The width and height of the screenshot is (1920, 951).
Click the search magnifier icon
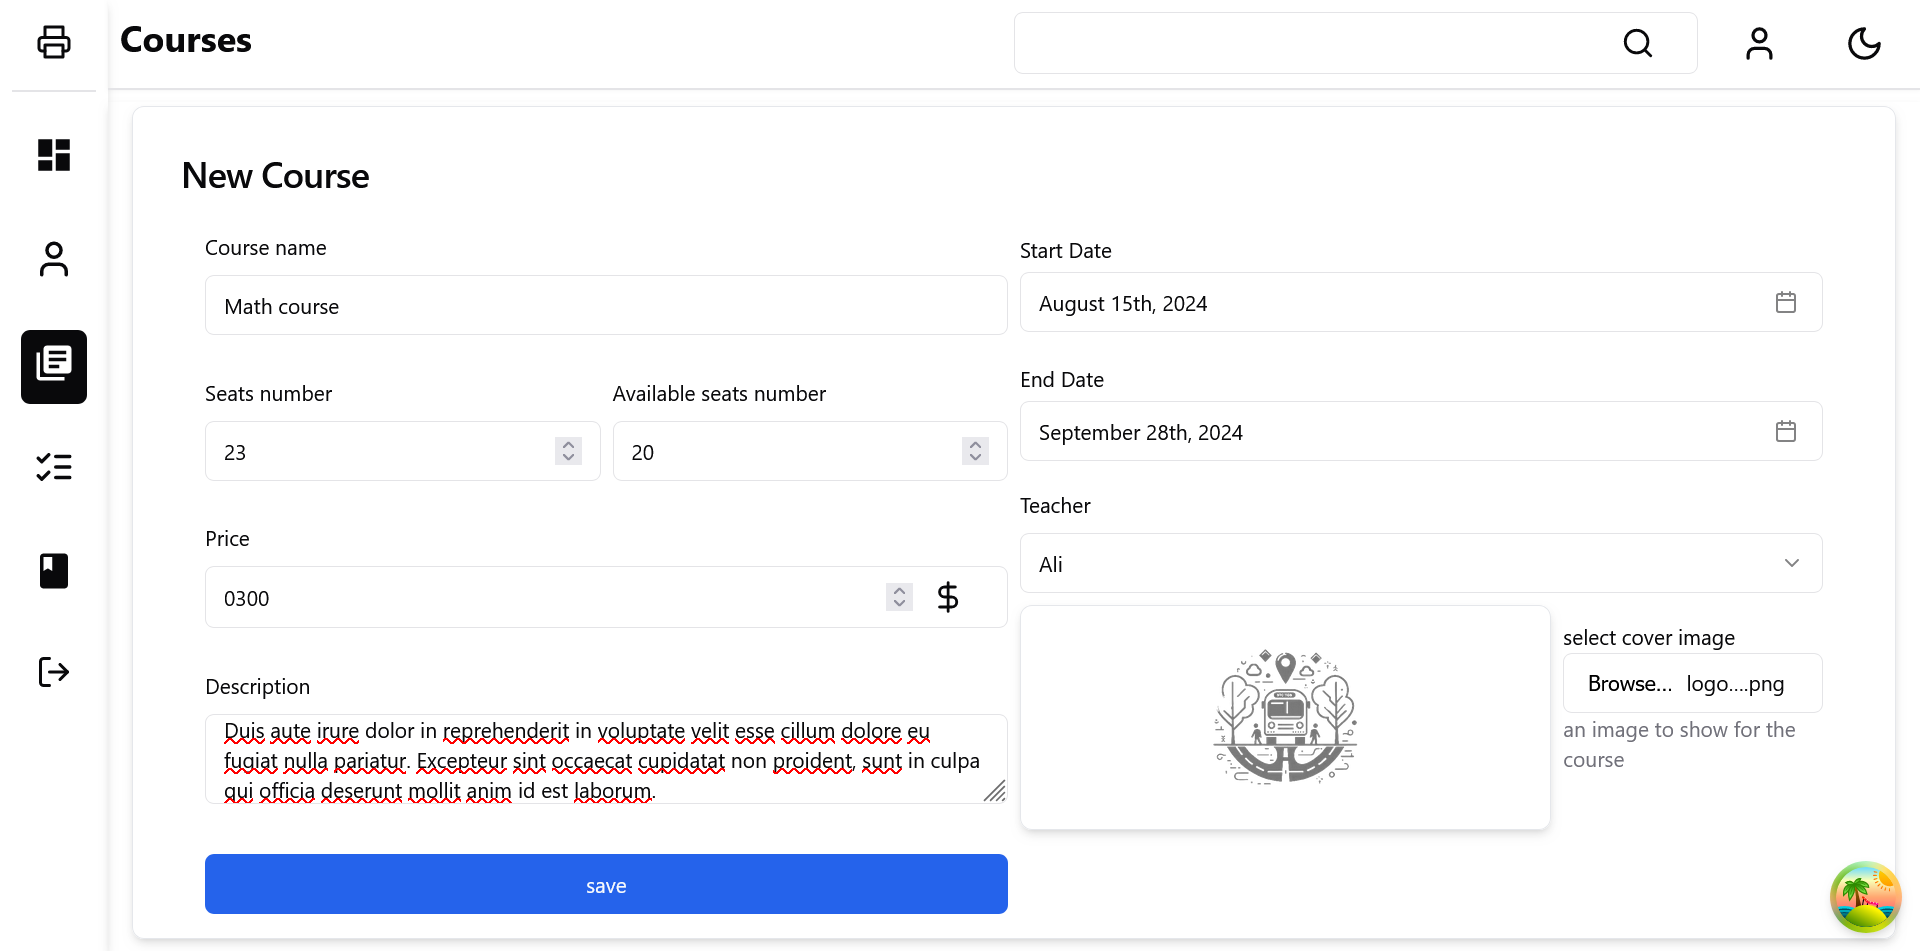click(x=1637, y=43)
